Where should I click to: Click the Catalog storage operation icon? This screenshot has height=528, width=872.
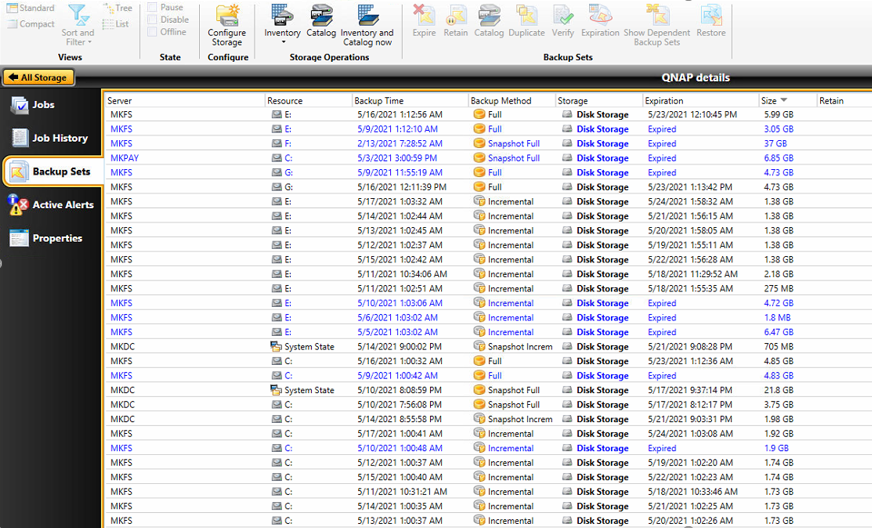(x=321, y=22)
